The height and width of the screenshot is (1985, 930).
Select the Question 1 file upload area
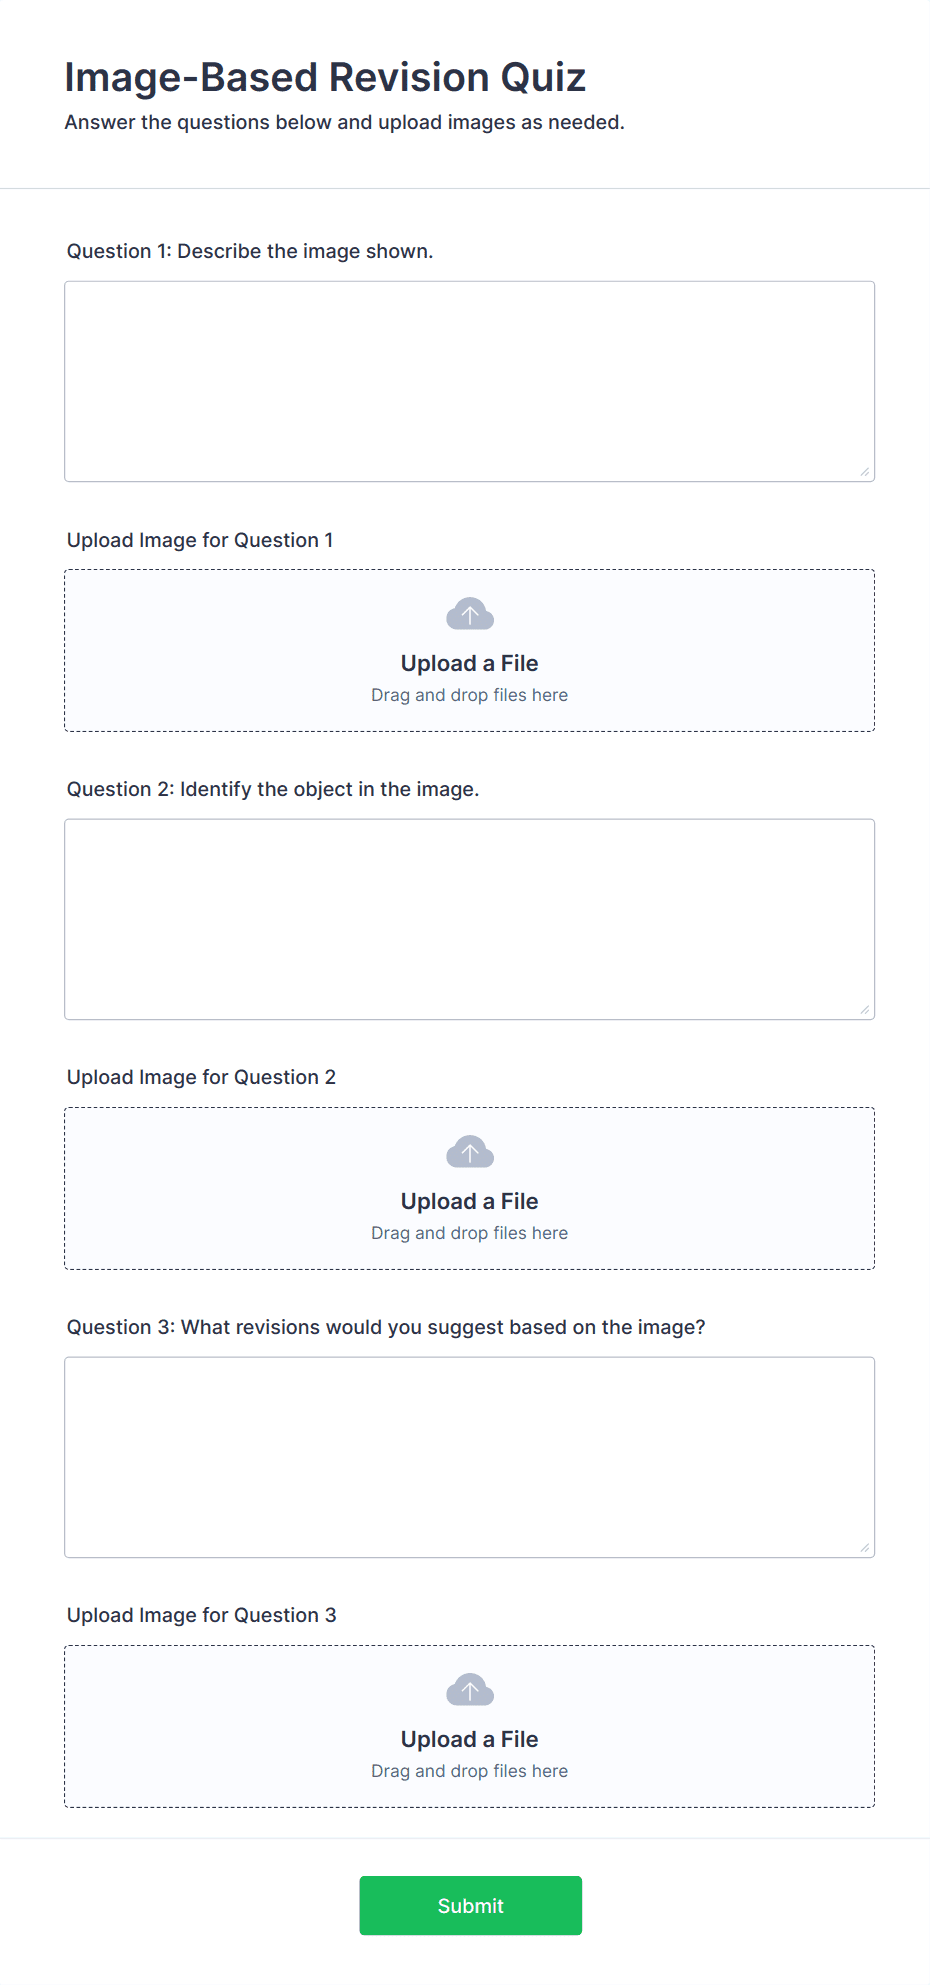tap(469, 650)
